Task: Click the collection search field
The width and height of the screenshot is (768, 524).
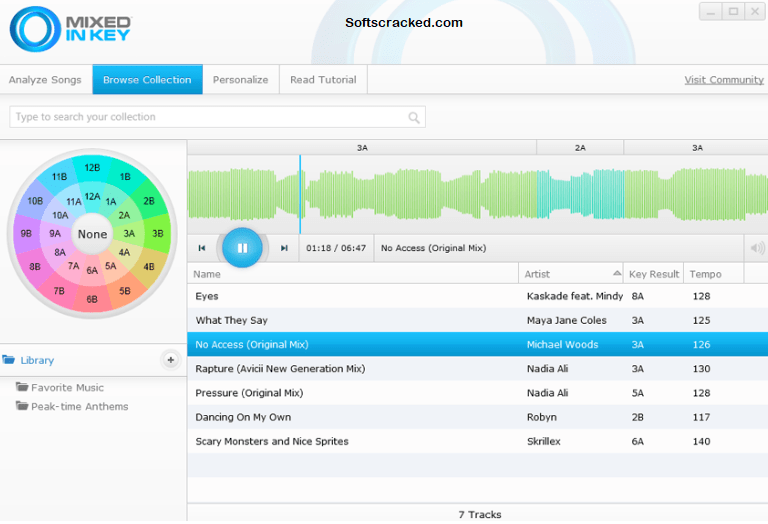Action: pyautogui.click(x=217, y=117)
